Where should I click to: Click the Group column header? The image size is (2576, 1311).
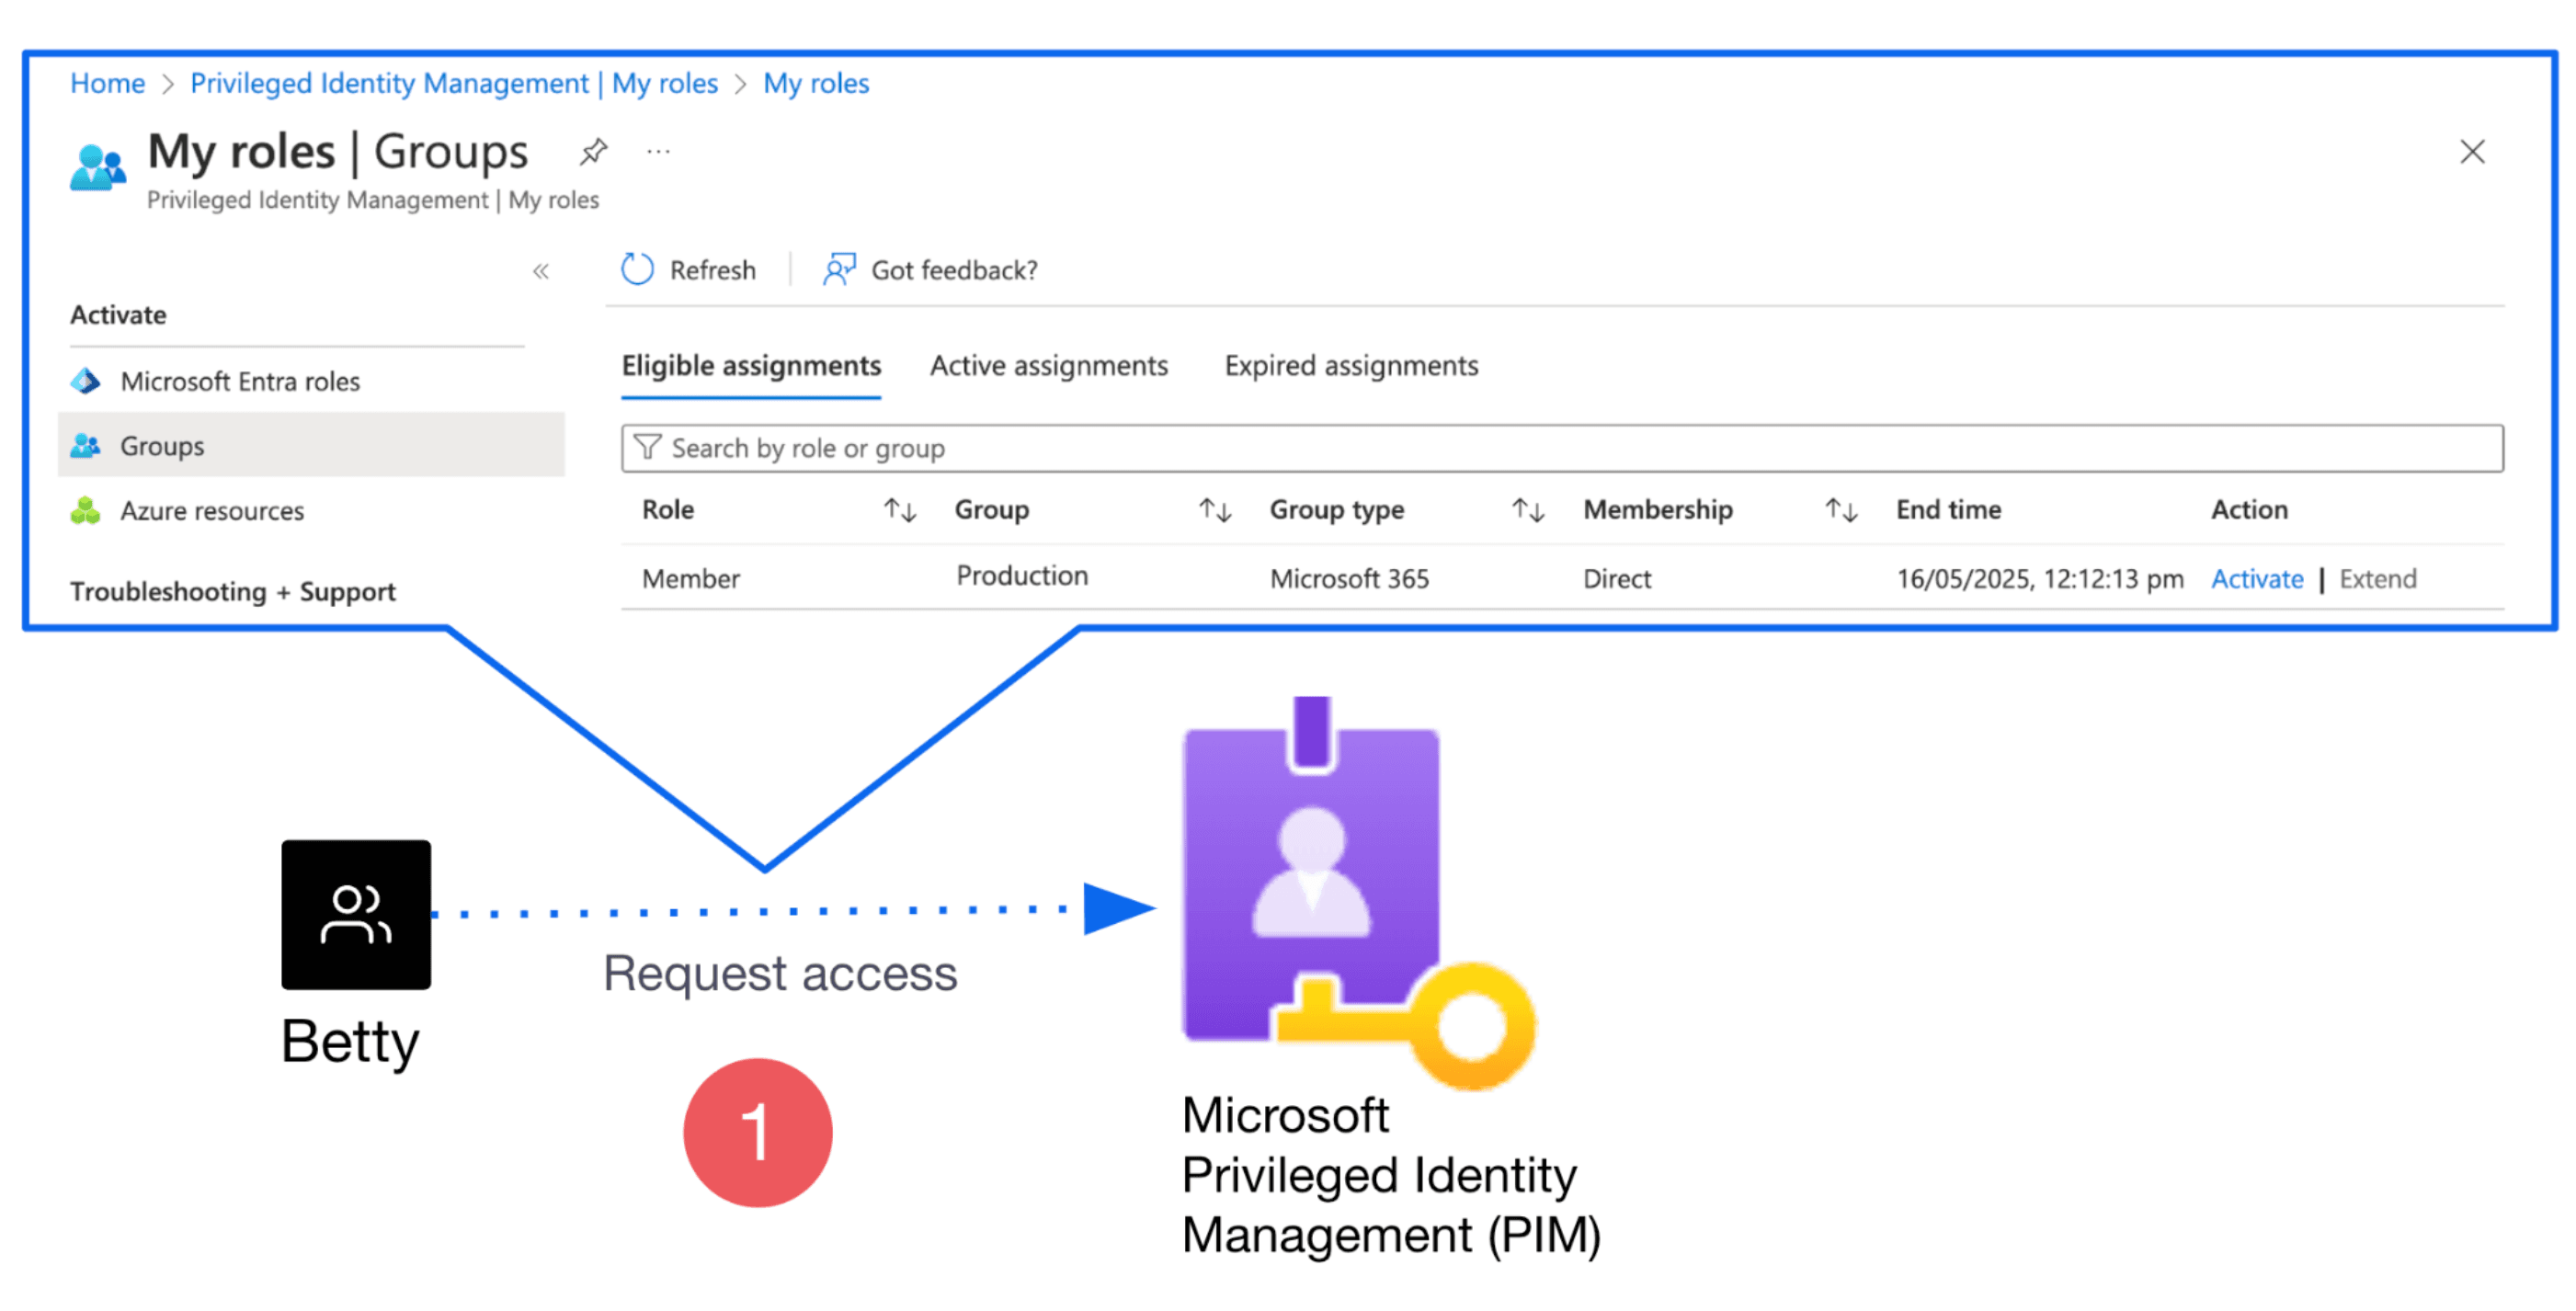click(x=991, y=510)
